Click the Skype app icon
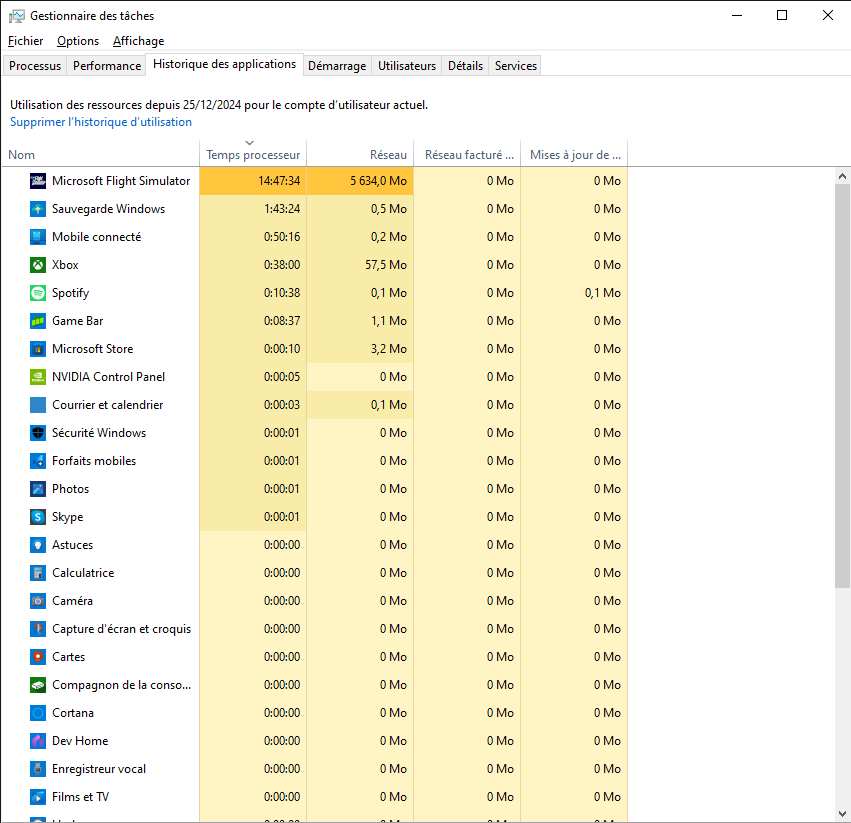 pyautogui.click(x=37, y=517)
